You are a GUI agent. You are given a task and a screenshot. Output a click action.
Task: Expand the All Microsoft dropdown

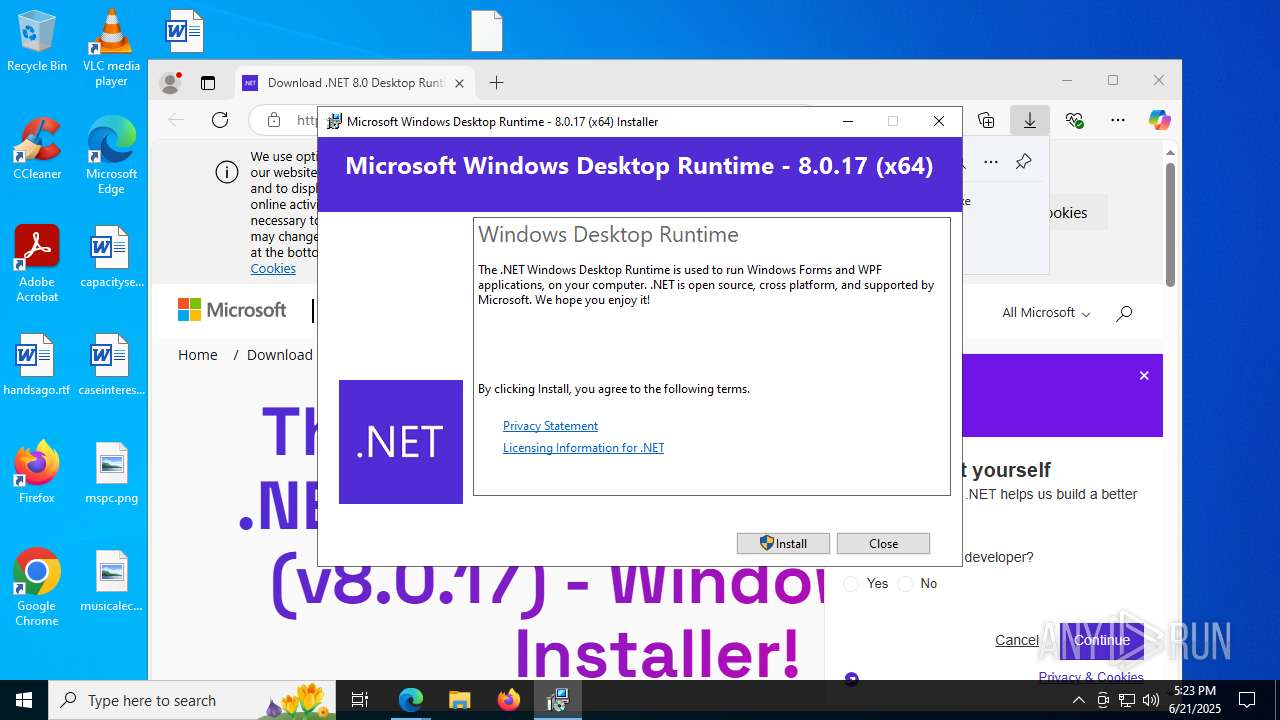[1046, 313]
